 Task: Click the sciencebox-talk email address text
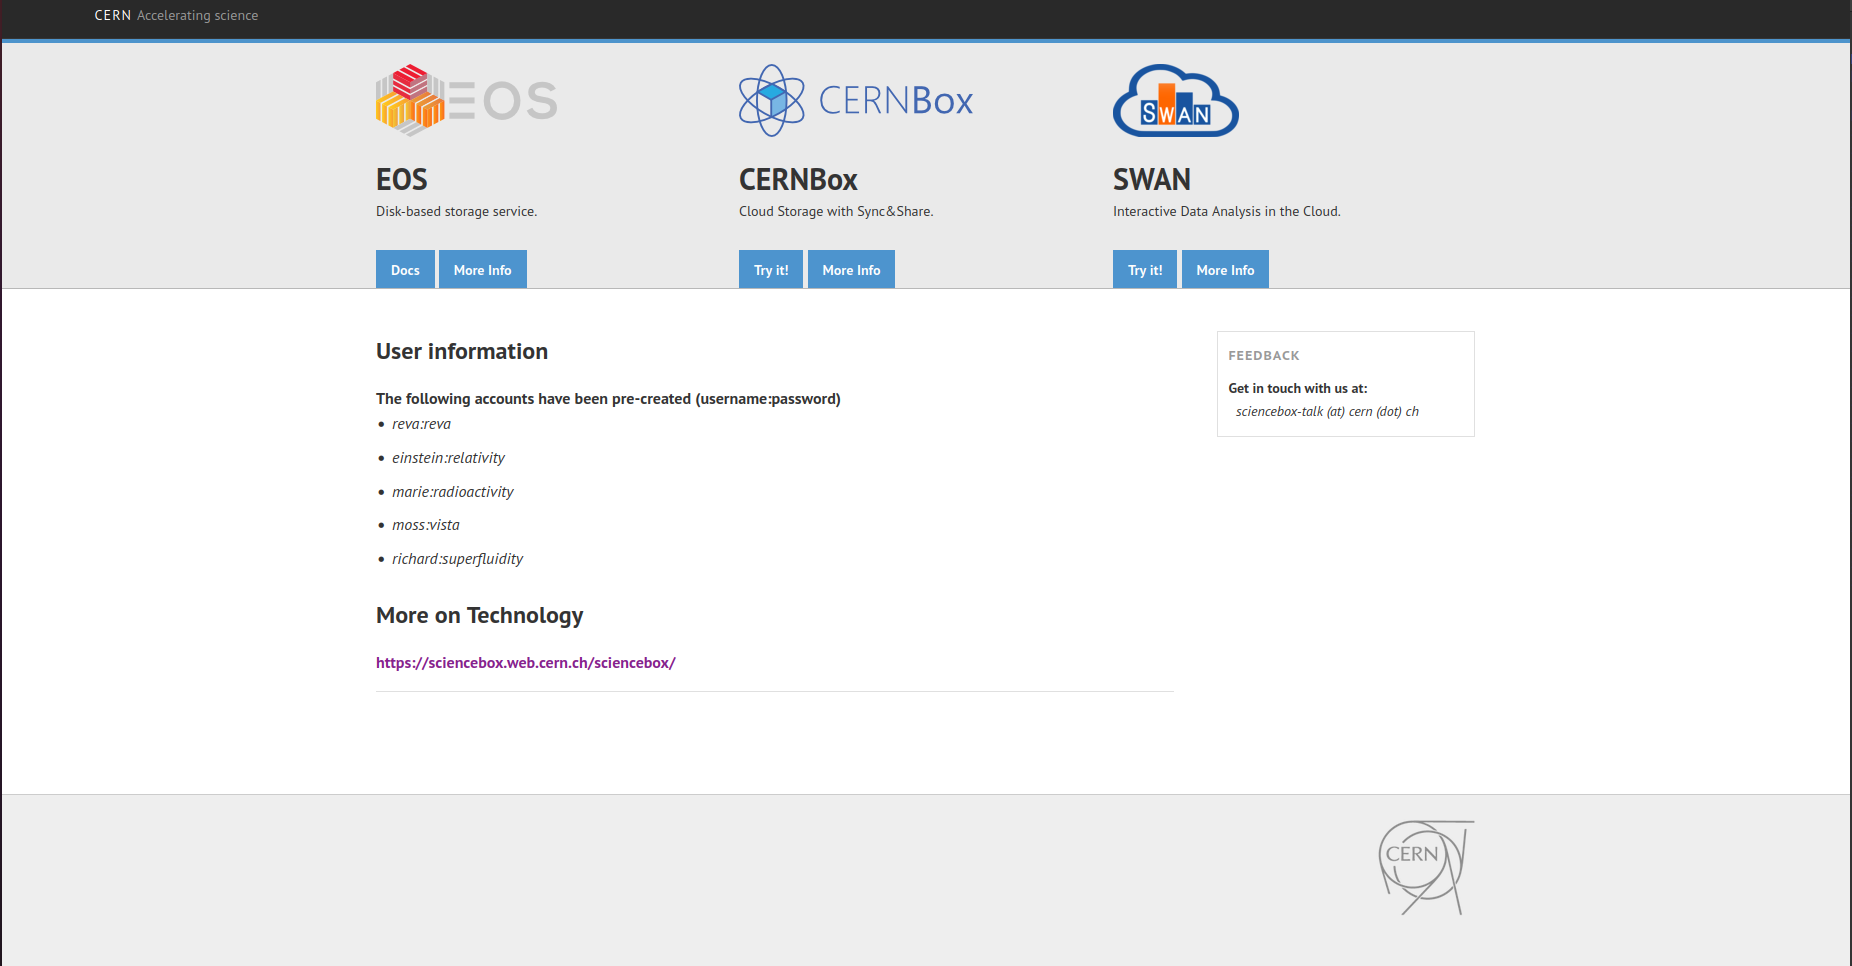(x=1327, y=412)
